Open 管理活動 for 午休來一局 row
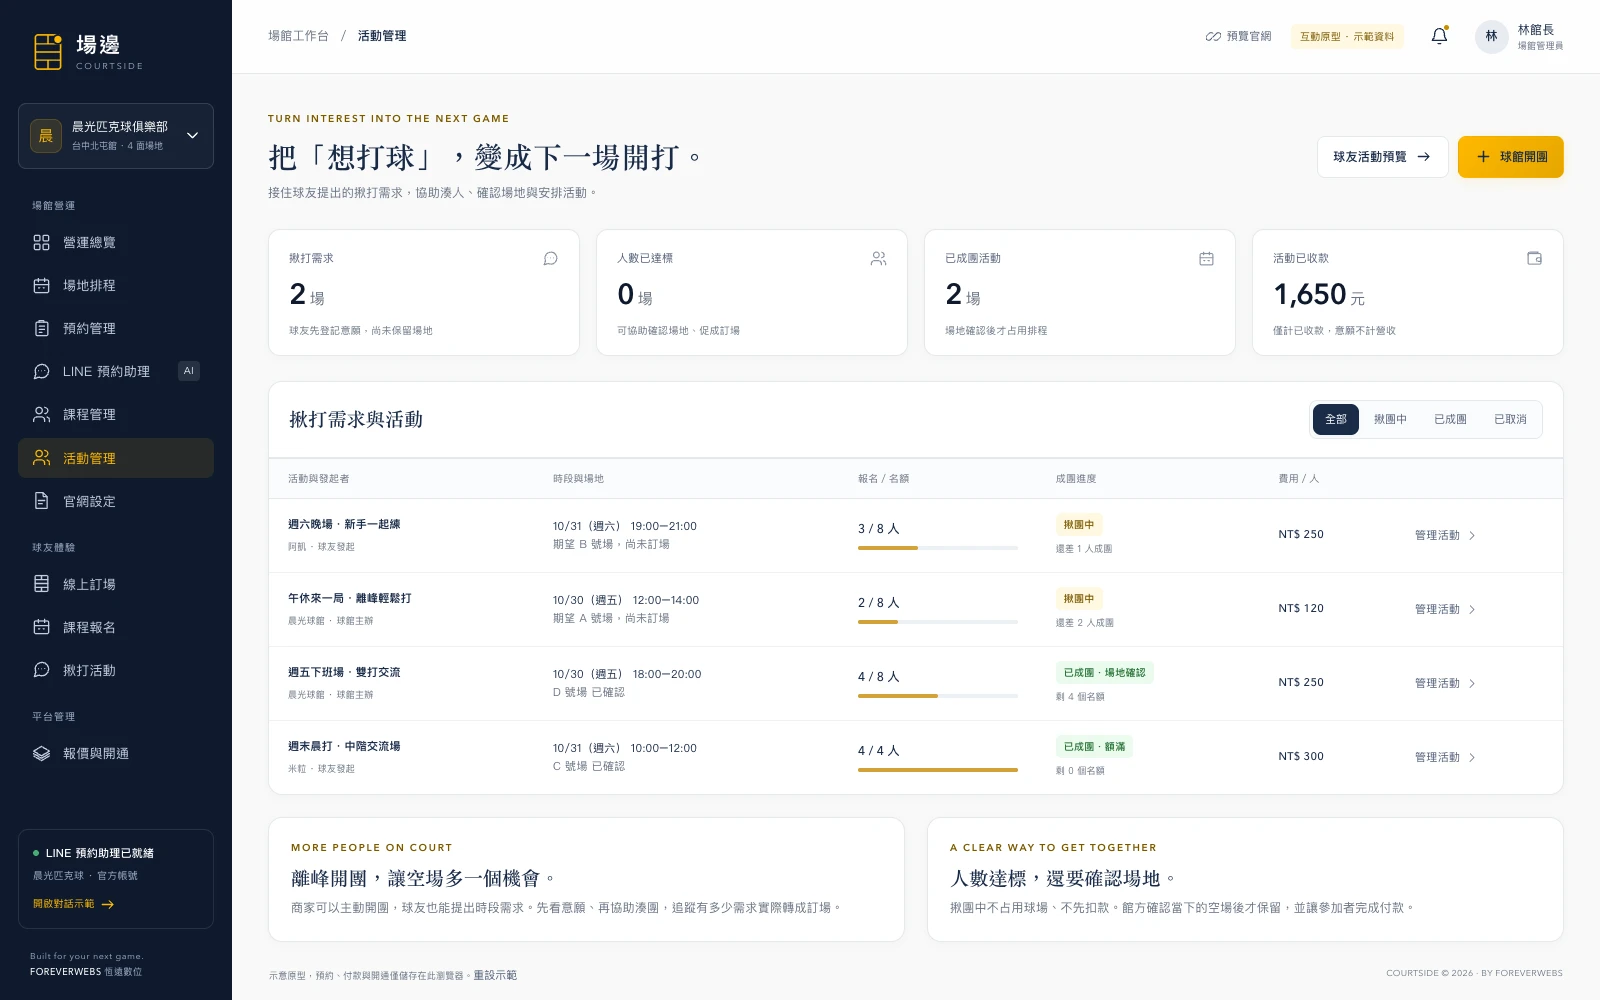Image resolution: width=1600 pixels, height=1000 pixels. [x=1445, y=609]
